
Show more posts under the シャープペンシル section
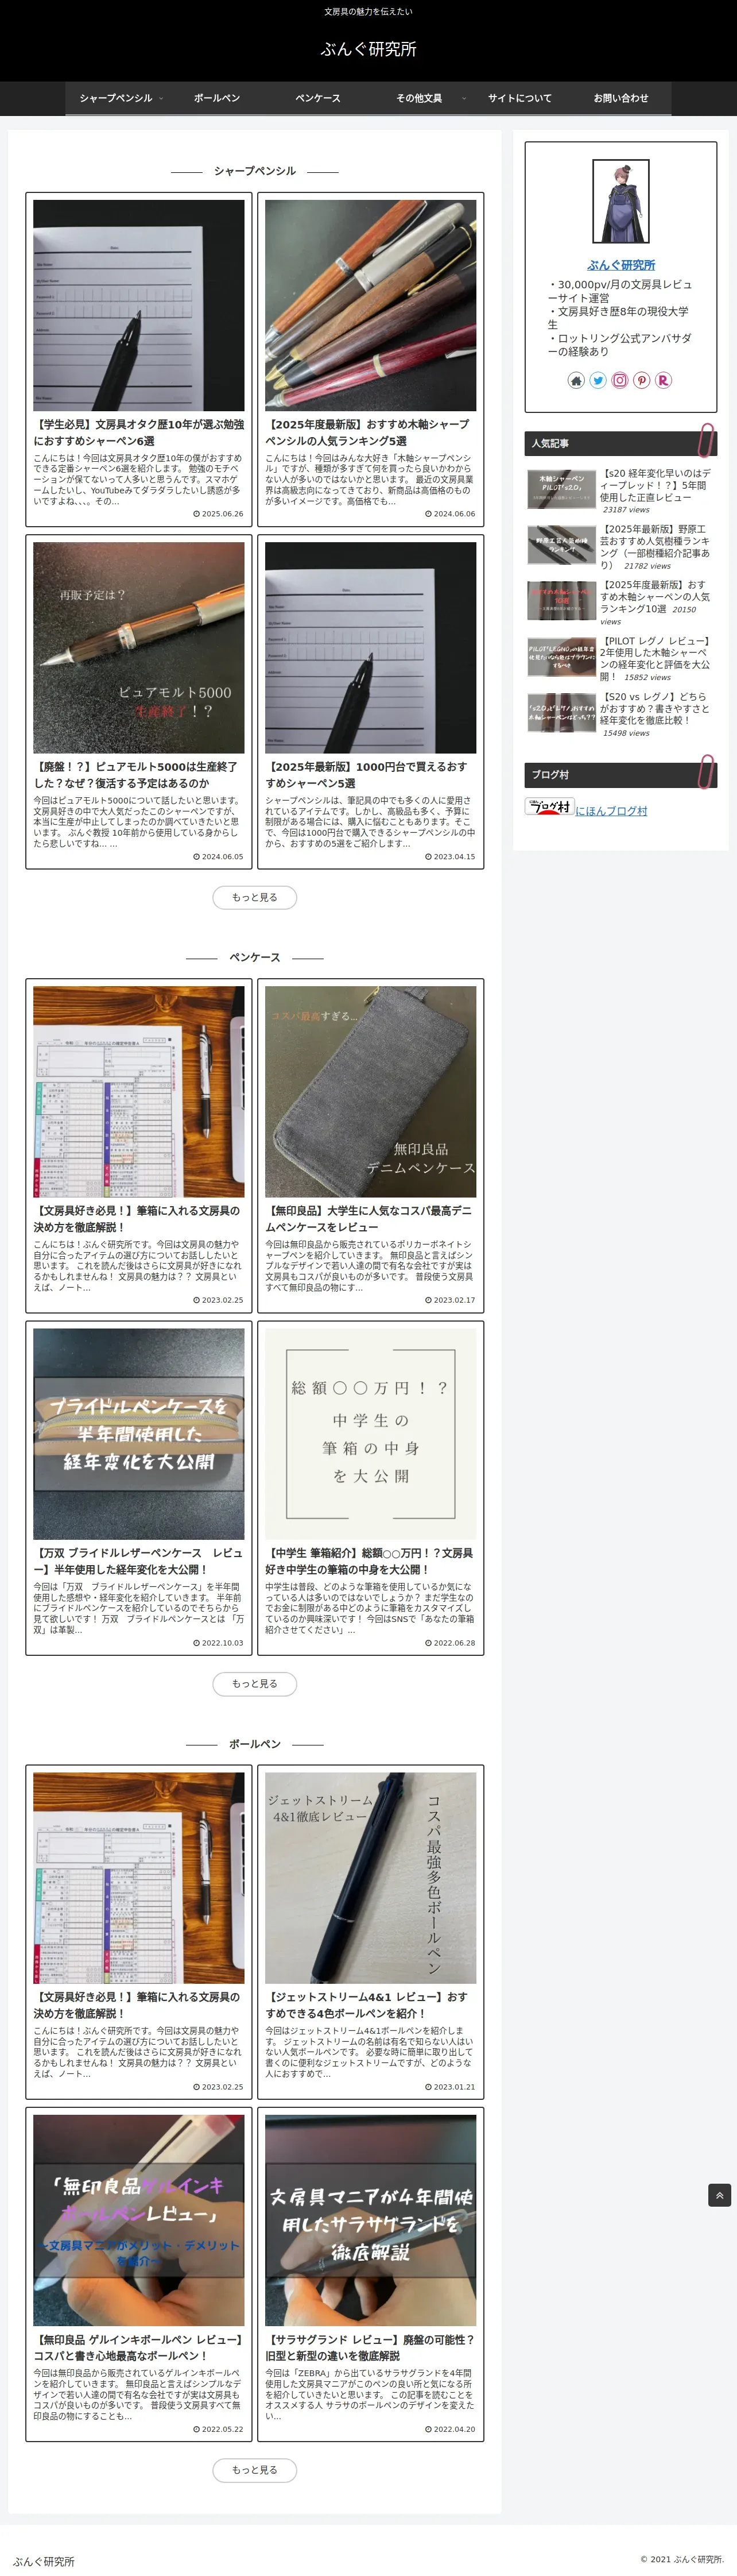click(x=255, y=898)
